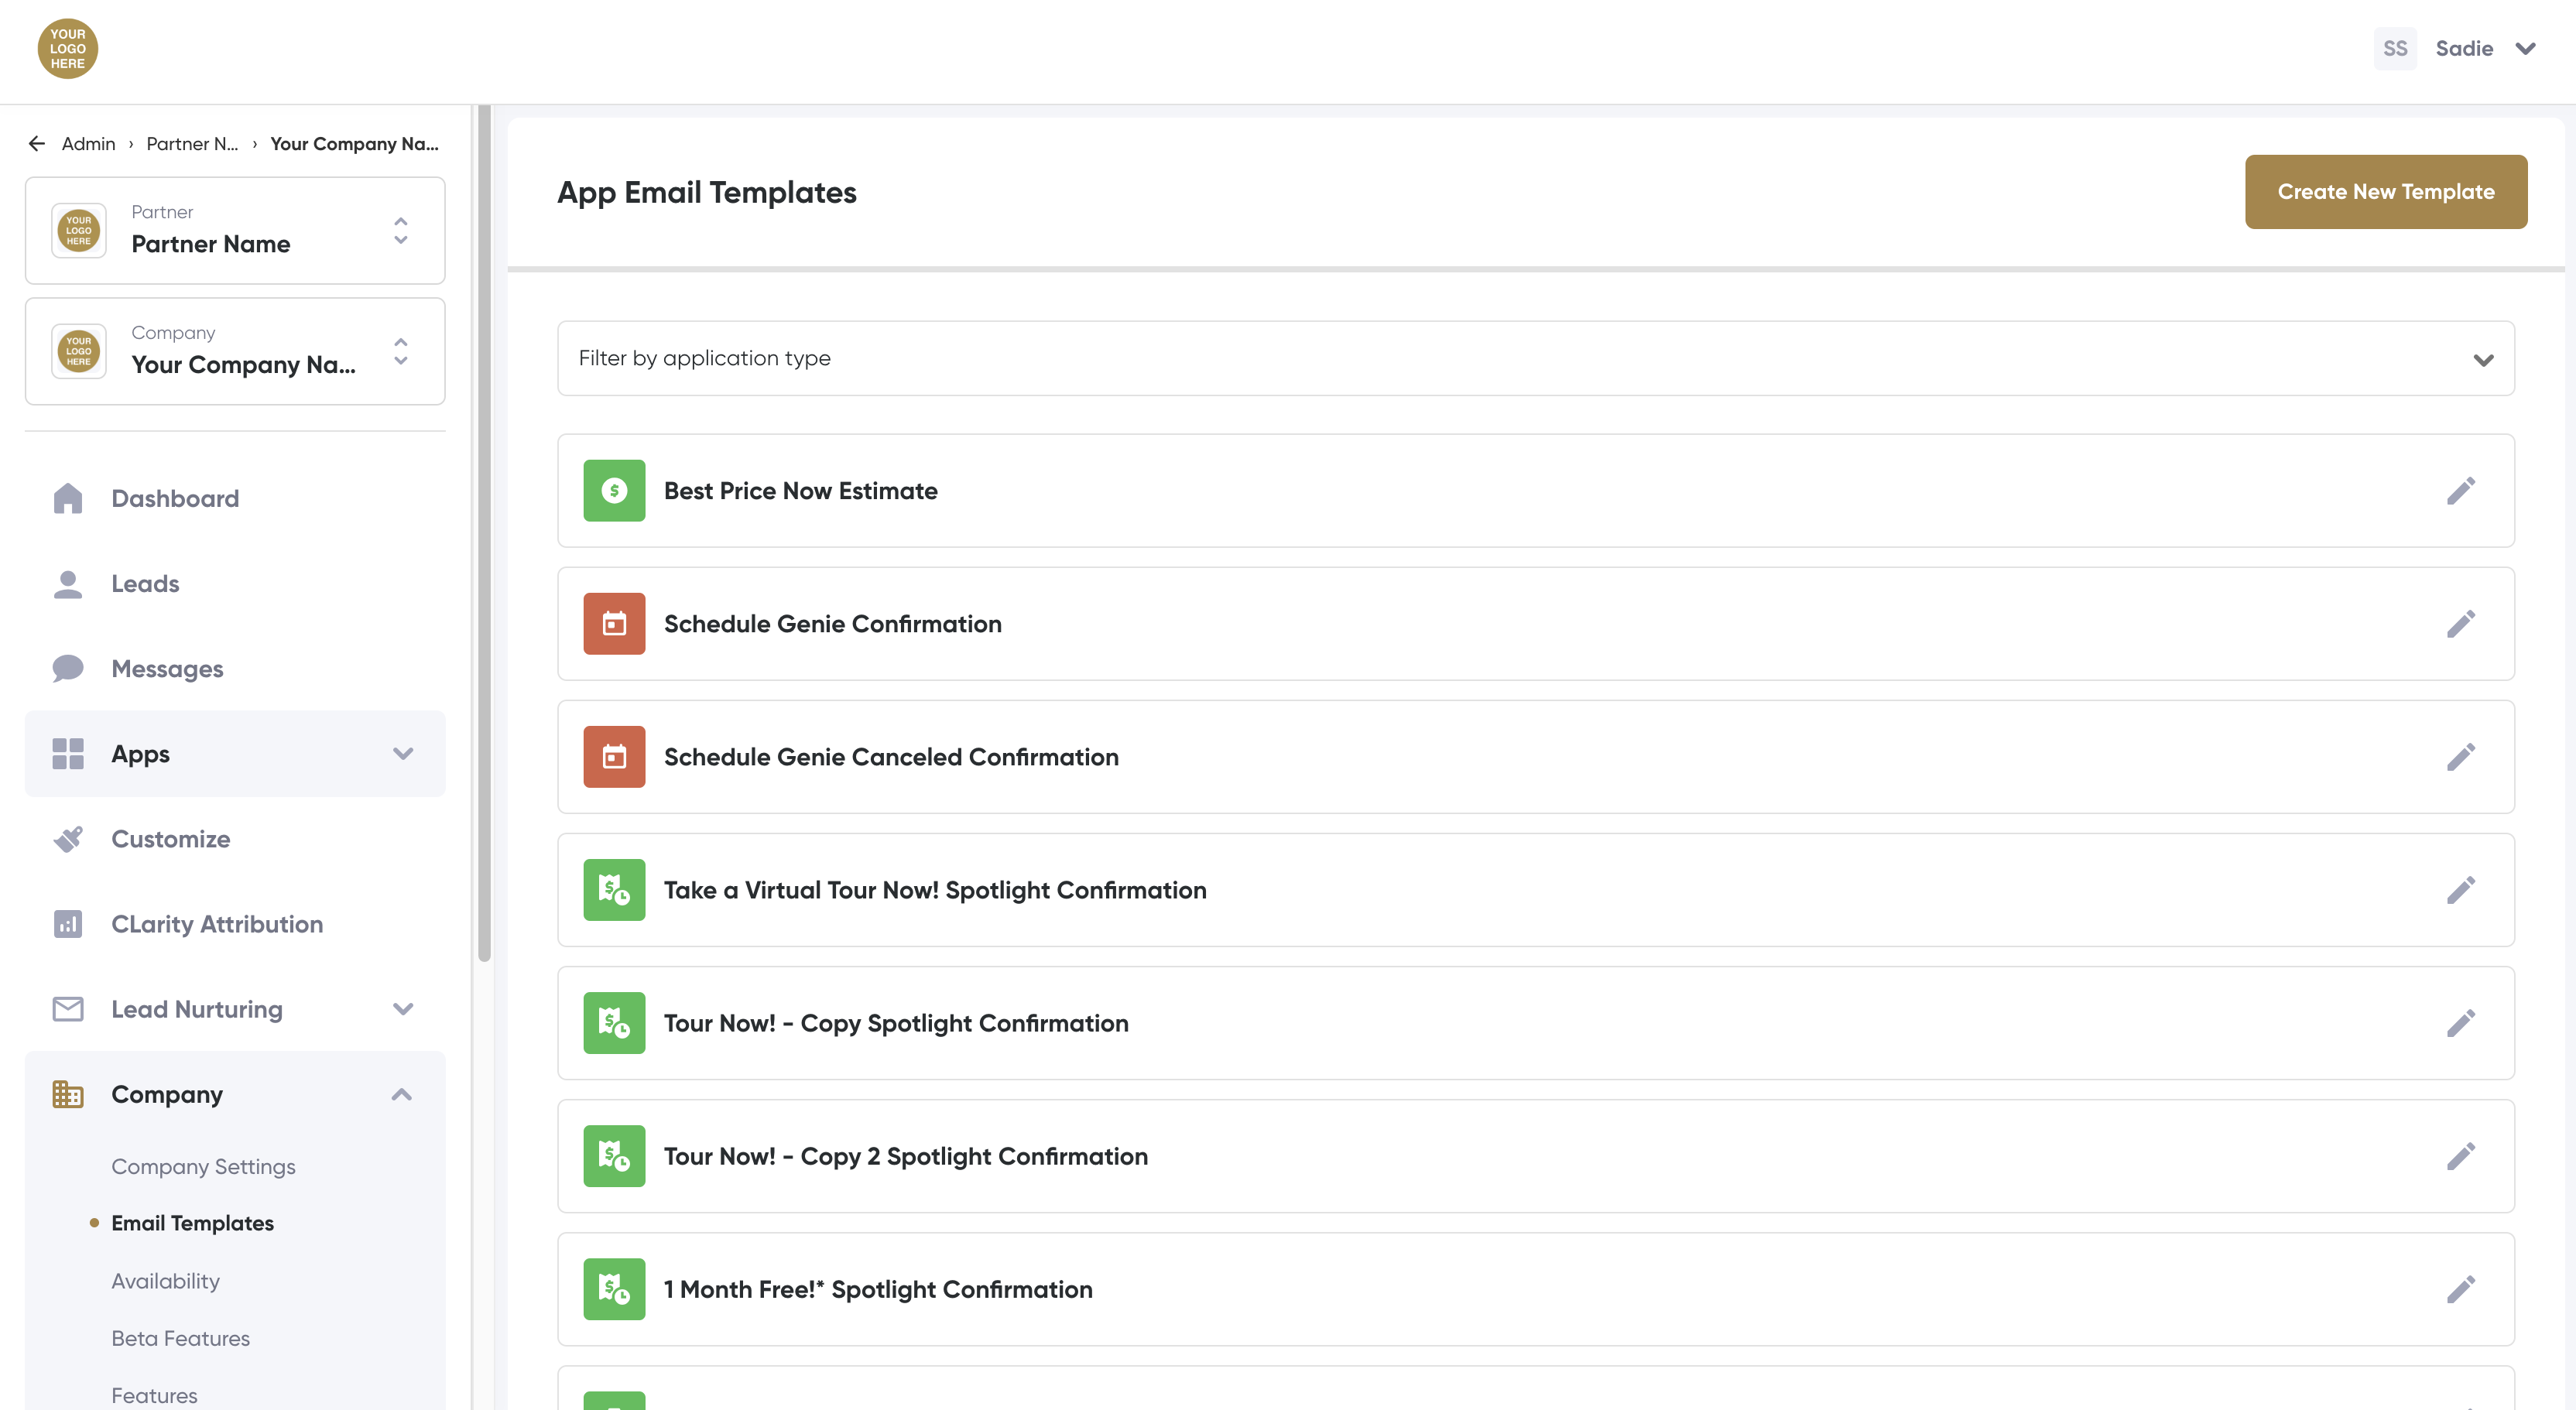2576x1410 pixels.
Task: Click back arrow in breadcrumb
Action: point(37,144)
